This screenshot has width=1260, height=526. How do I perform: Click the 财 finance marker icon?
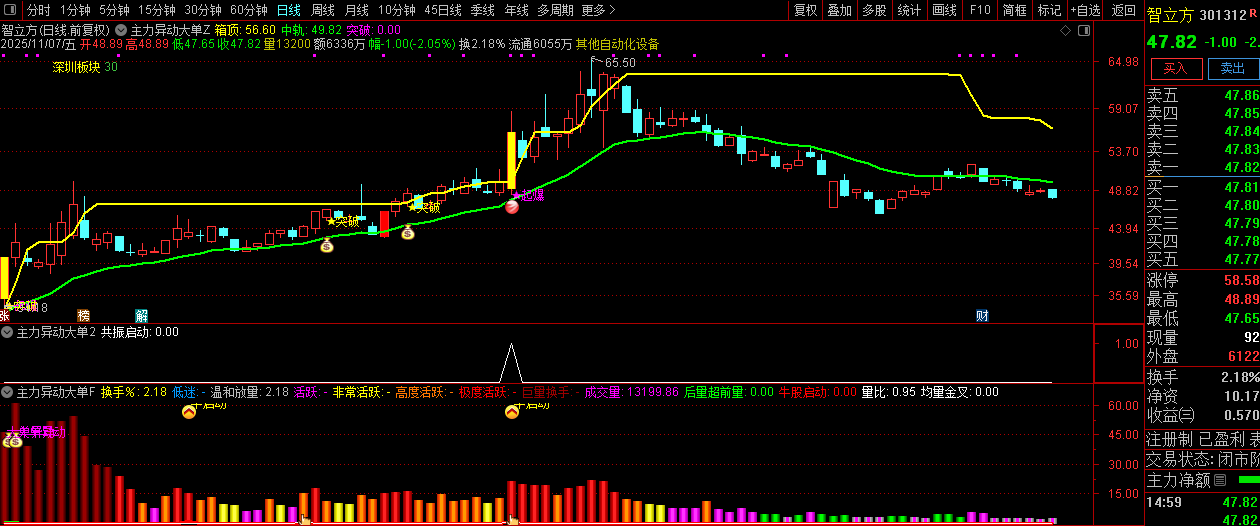coord(982,316)
